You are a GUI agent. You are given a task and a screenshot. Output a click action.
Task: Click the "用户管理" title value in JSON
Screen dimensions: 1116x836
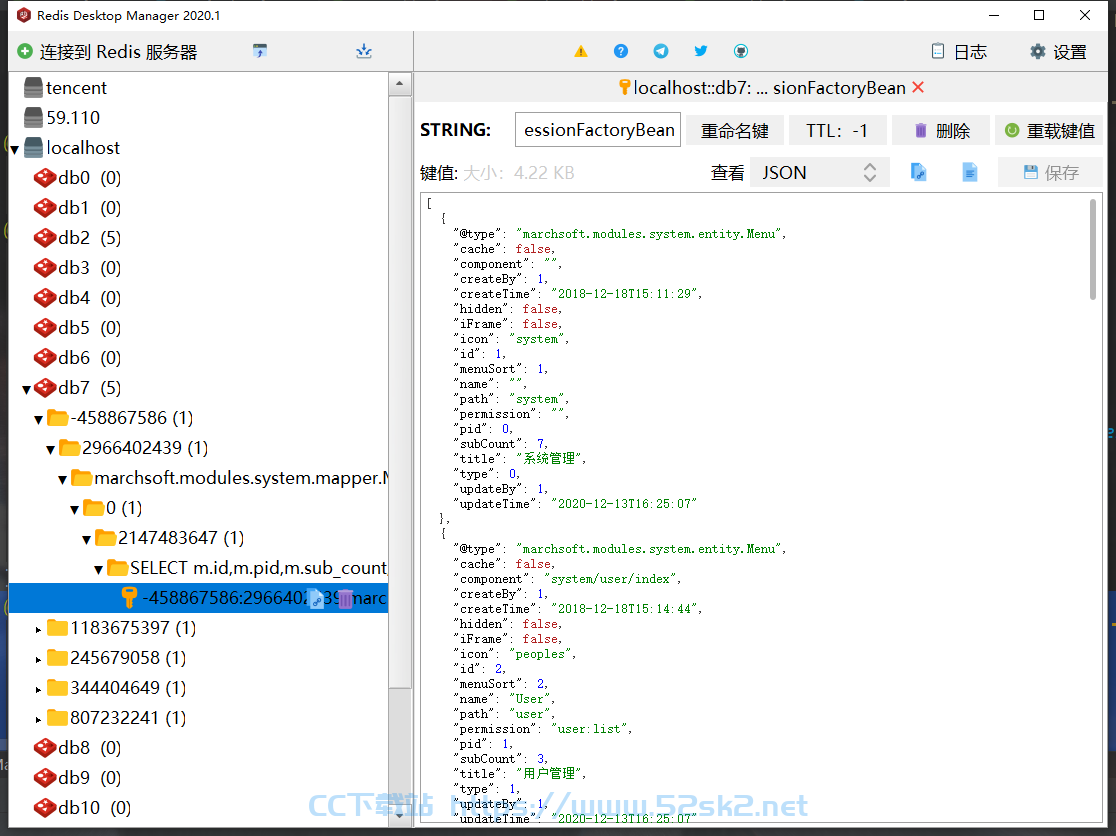[549, 774]
